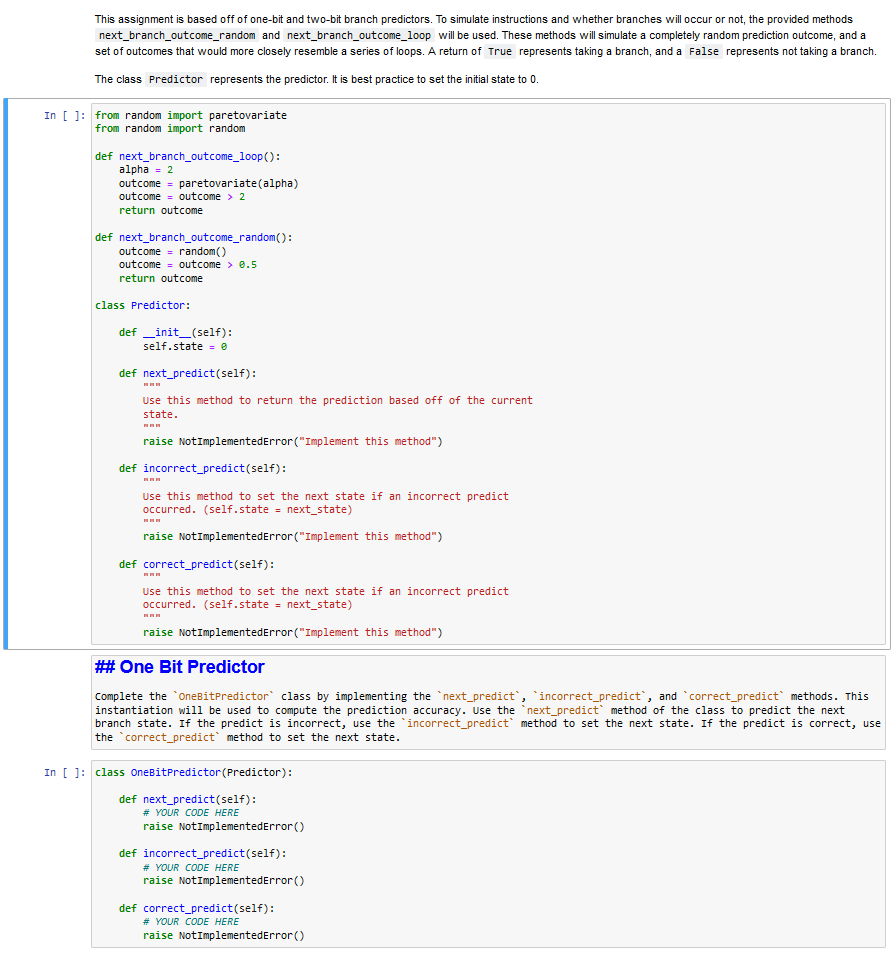896x975 pixels.
Task: Click docstring 'Use this method to return the prediction'
Action: point(338,400)
